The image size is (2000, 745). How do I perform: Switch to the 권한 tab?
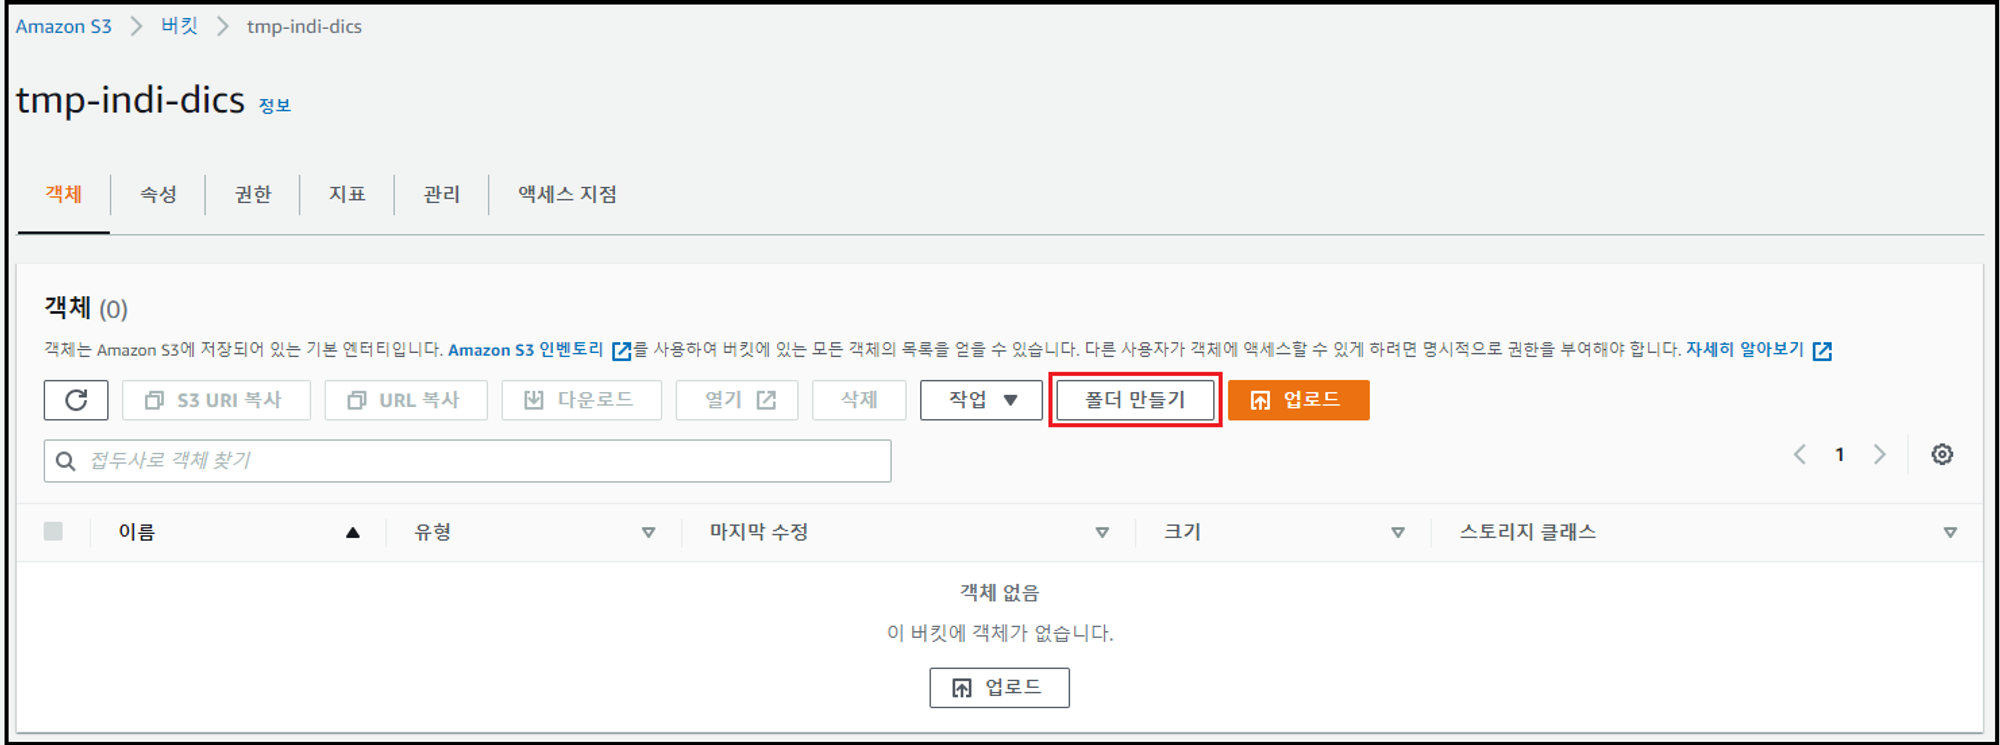[x=252, y=194]
